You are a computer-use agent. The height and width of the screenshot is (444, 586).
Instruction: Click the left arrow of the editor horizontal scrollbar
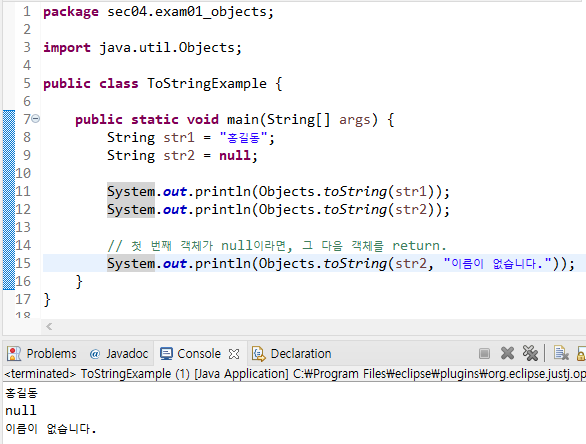[49, 327]
